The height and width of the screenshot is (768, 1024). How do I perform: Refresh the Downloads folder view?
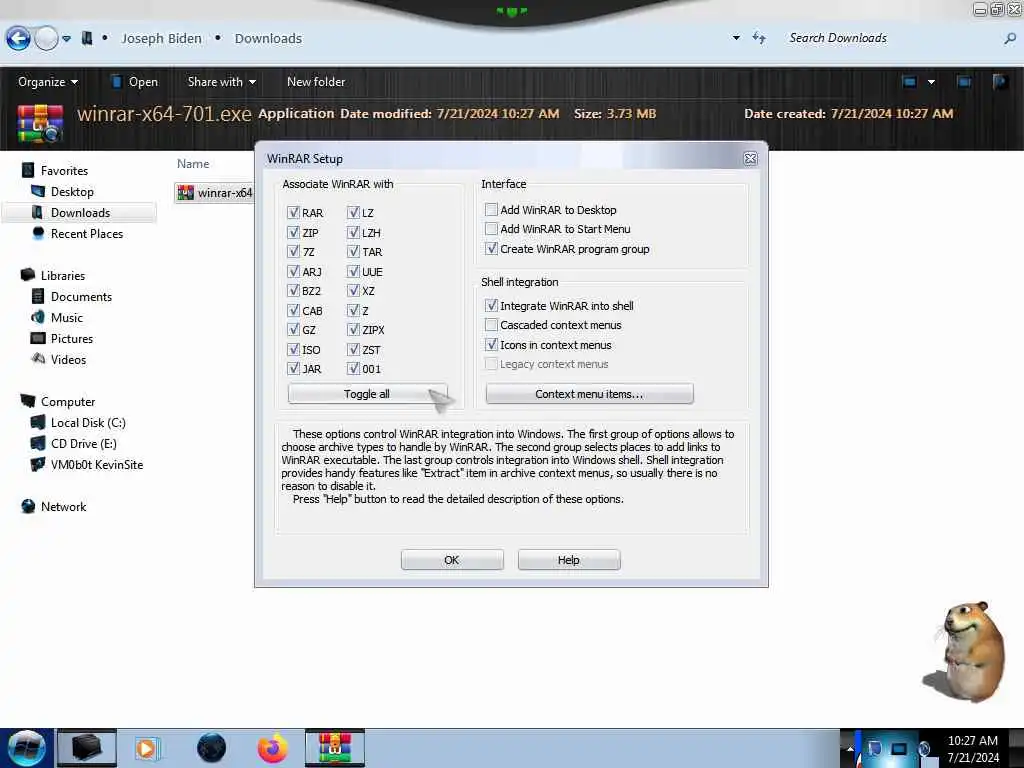point(759,38)
